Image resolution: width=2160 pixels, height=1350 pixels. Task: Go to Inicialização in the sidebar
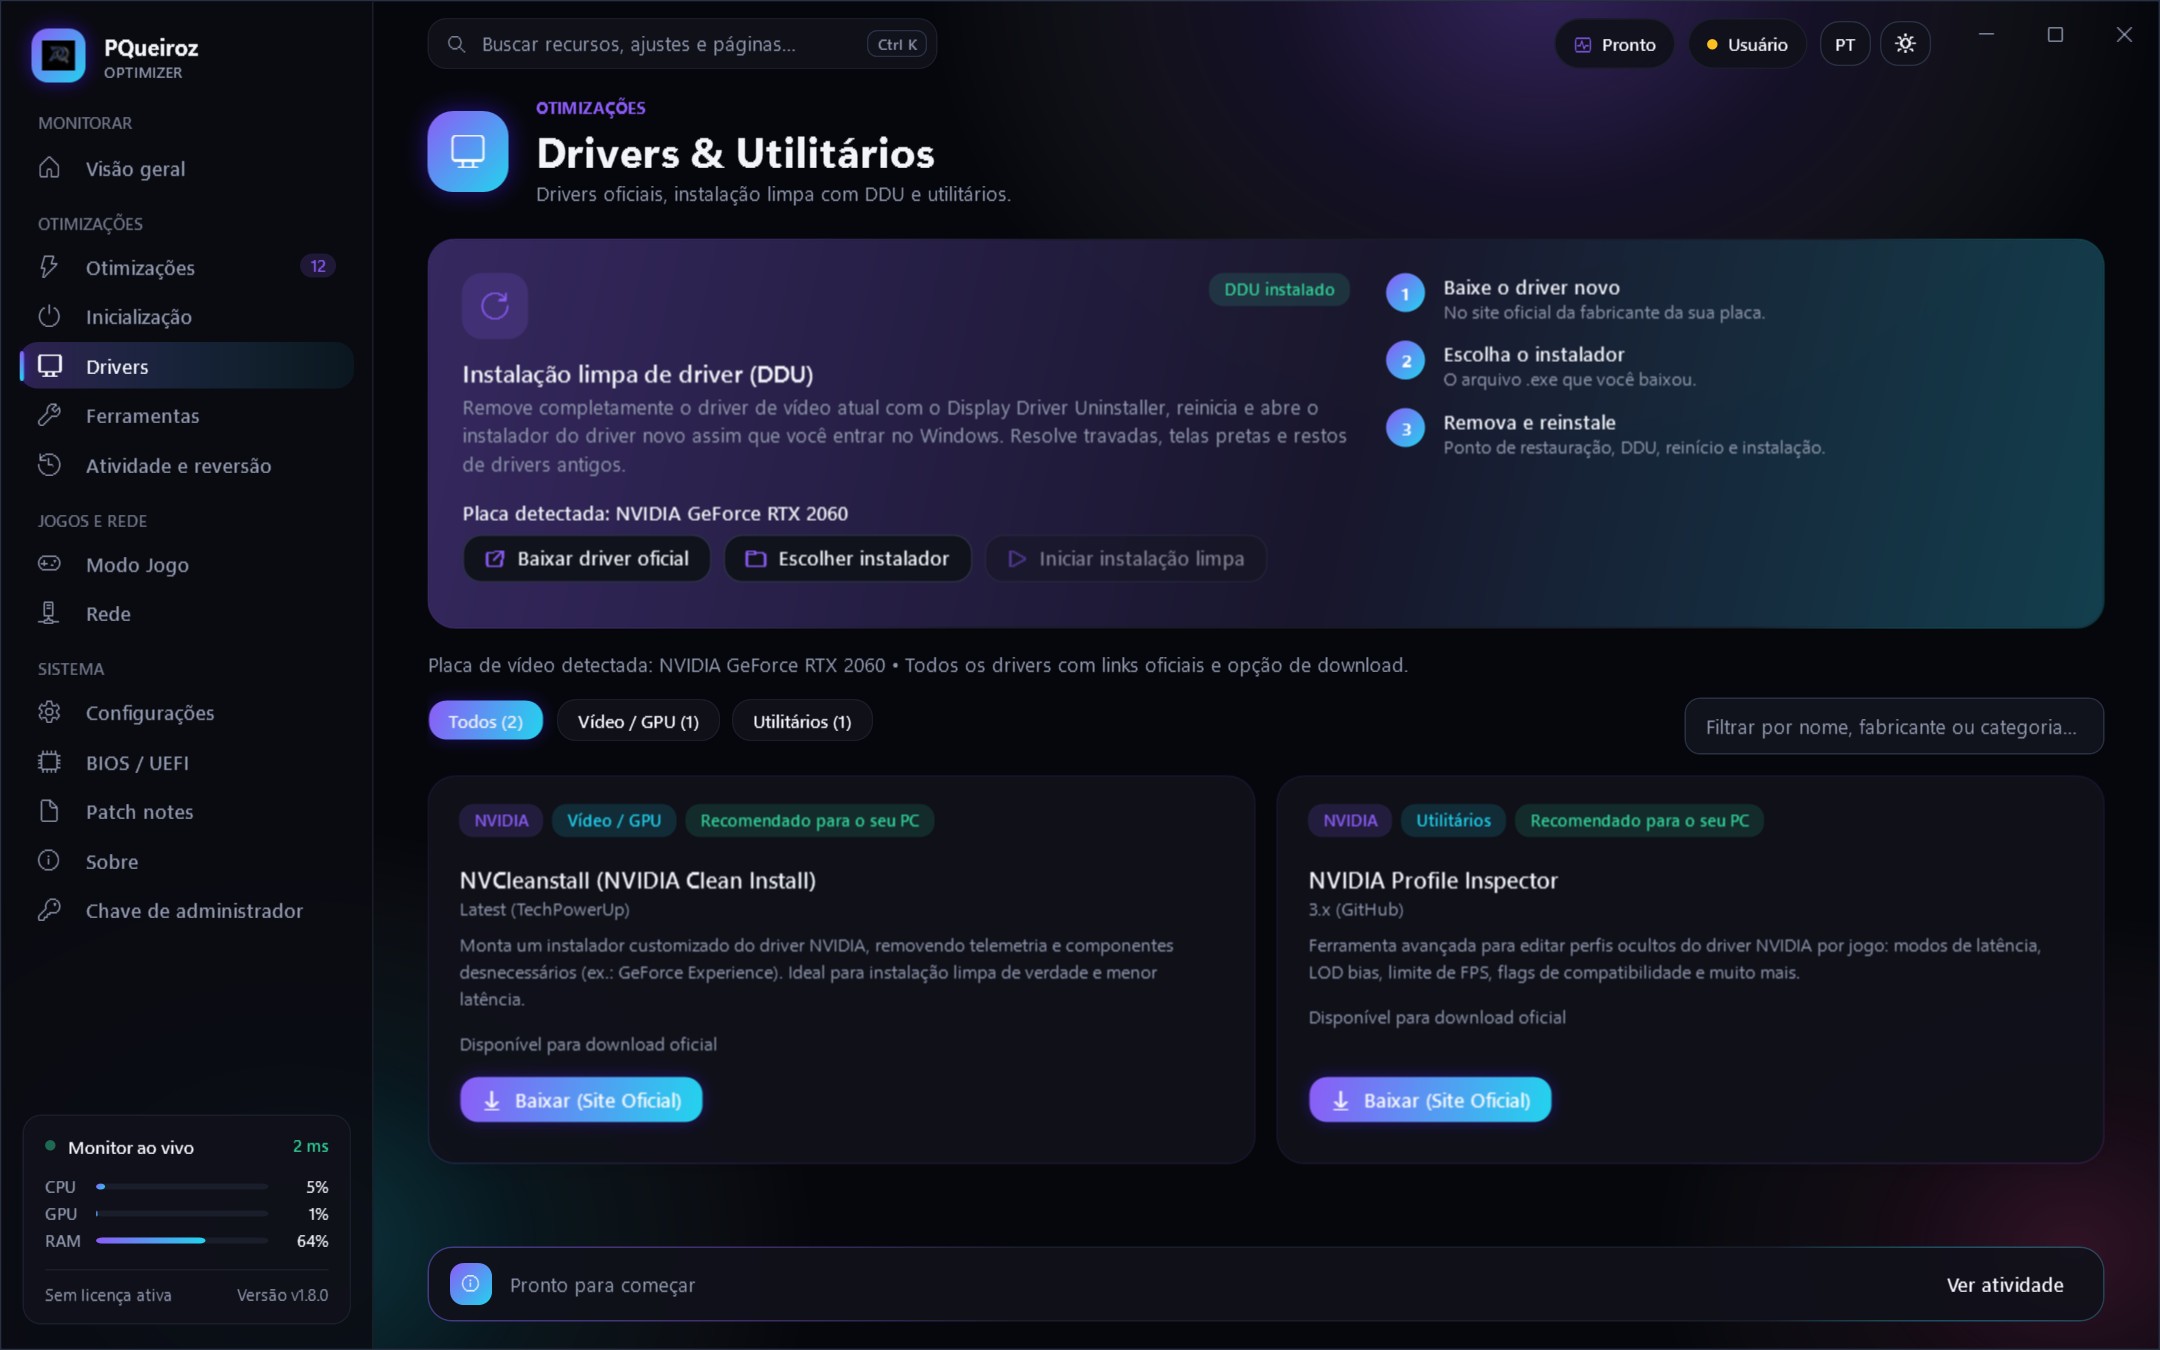tap(187, 316)
